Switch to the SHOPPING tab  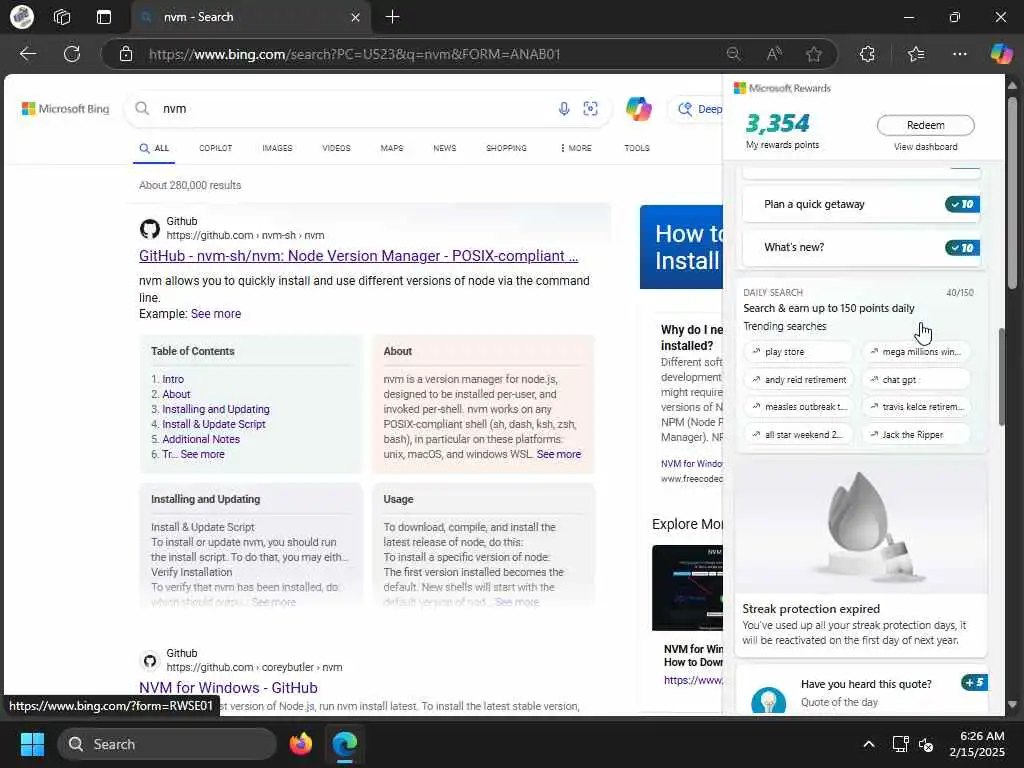pos(506,148)
